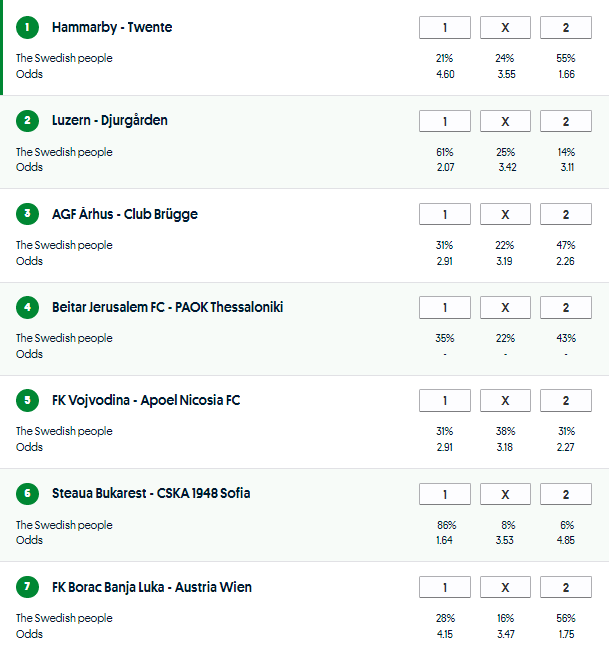The height and width of the screenshot is (654, 609).
Task: Select home win for Hammarby - Twente
Action: (445, 28)
